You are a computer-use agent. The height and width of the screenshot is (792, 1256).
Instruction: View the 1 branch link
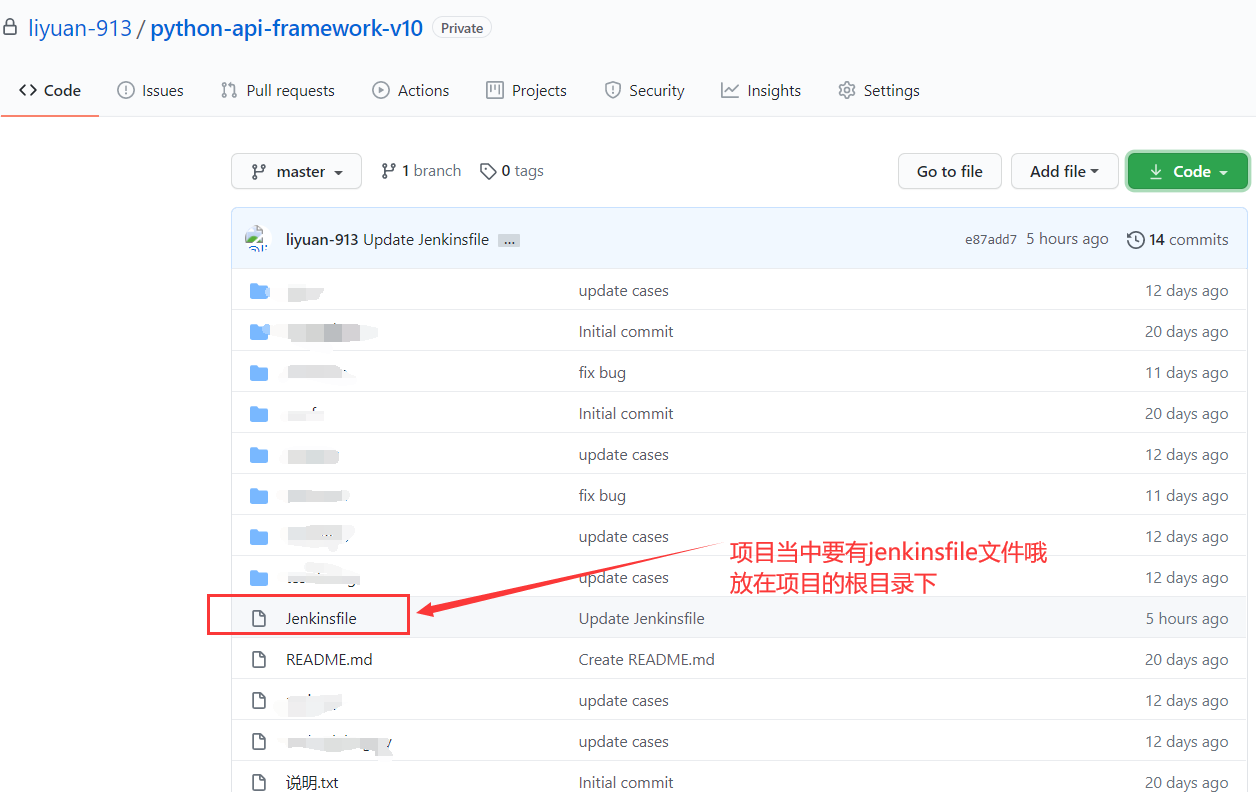(x=421, y=171)
